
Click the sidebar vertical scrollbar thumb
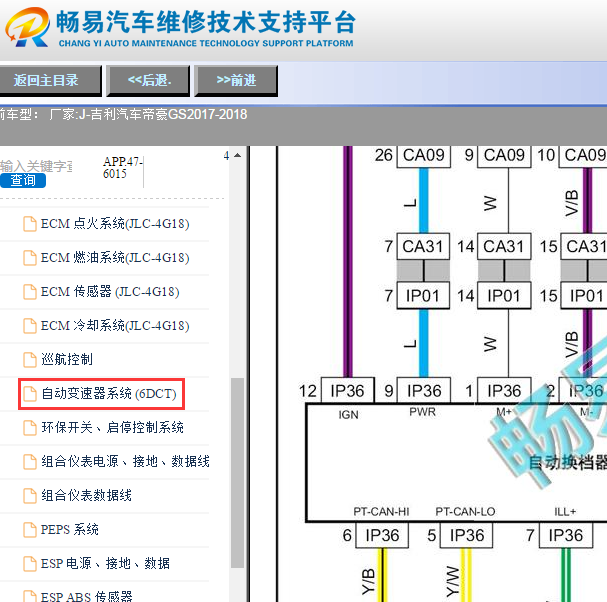pyautogui.click(x=237, y=473)
